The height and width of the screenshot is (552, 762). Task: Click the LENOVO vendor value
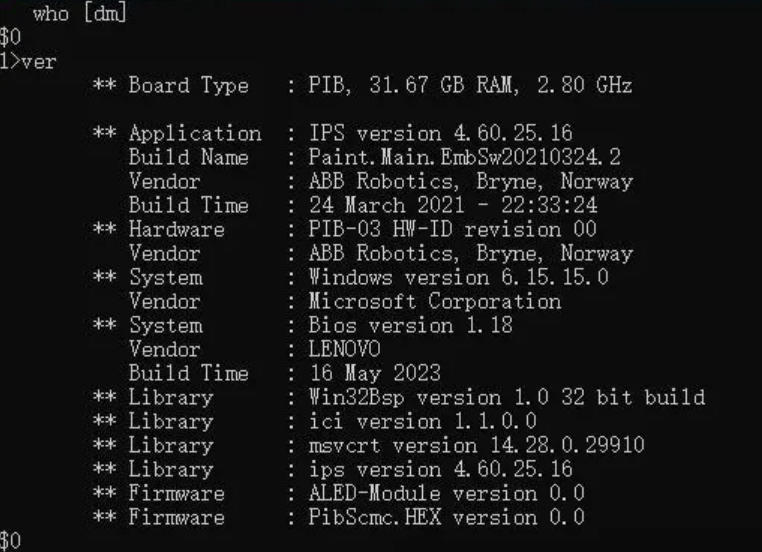pyautogui.click(x=345, y=350)
